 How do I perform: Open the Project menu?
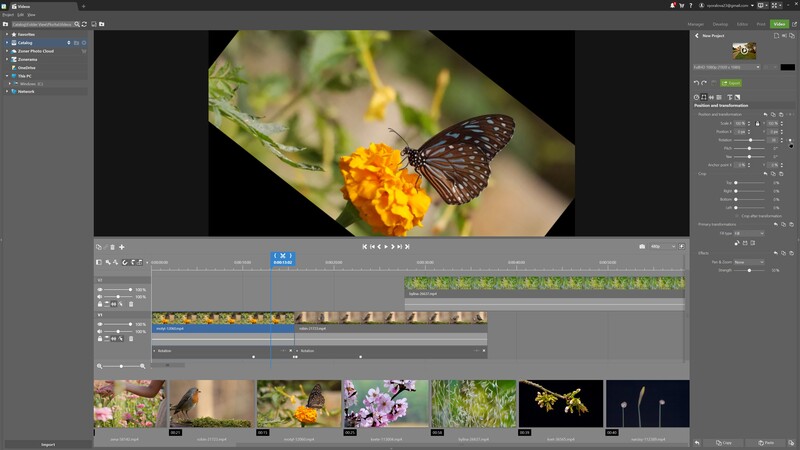coord(8,15)
